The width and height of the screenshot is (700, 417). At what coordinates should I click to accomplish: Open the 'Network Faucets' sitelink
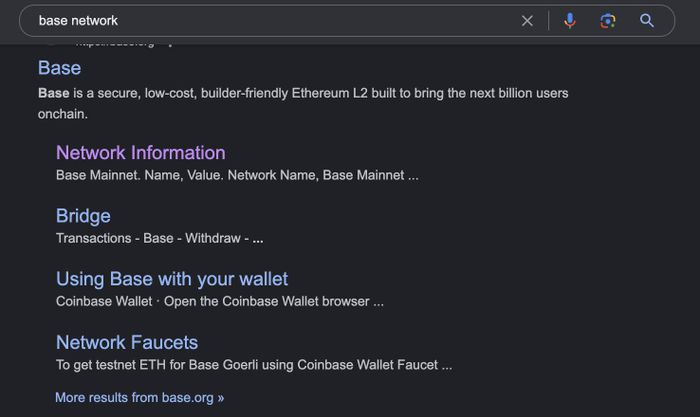pos(127,342)
